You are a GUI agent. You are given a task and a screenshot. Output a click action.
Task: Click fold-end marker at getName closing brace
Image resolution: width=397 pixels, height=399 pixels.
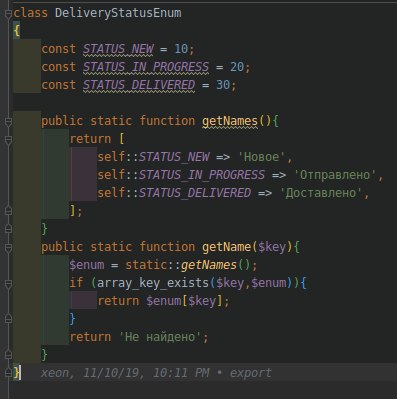click(8, 355)
